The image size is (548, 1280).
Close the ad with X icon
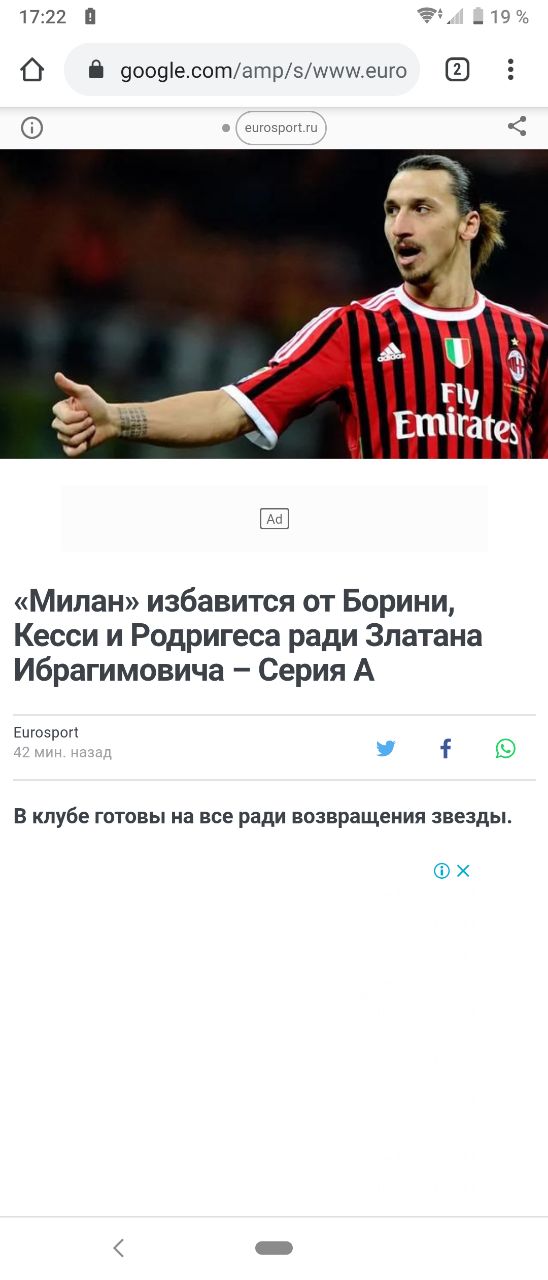point(463,871)
